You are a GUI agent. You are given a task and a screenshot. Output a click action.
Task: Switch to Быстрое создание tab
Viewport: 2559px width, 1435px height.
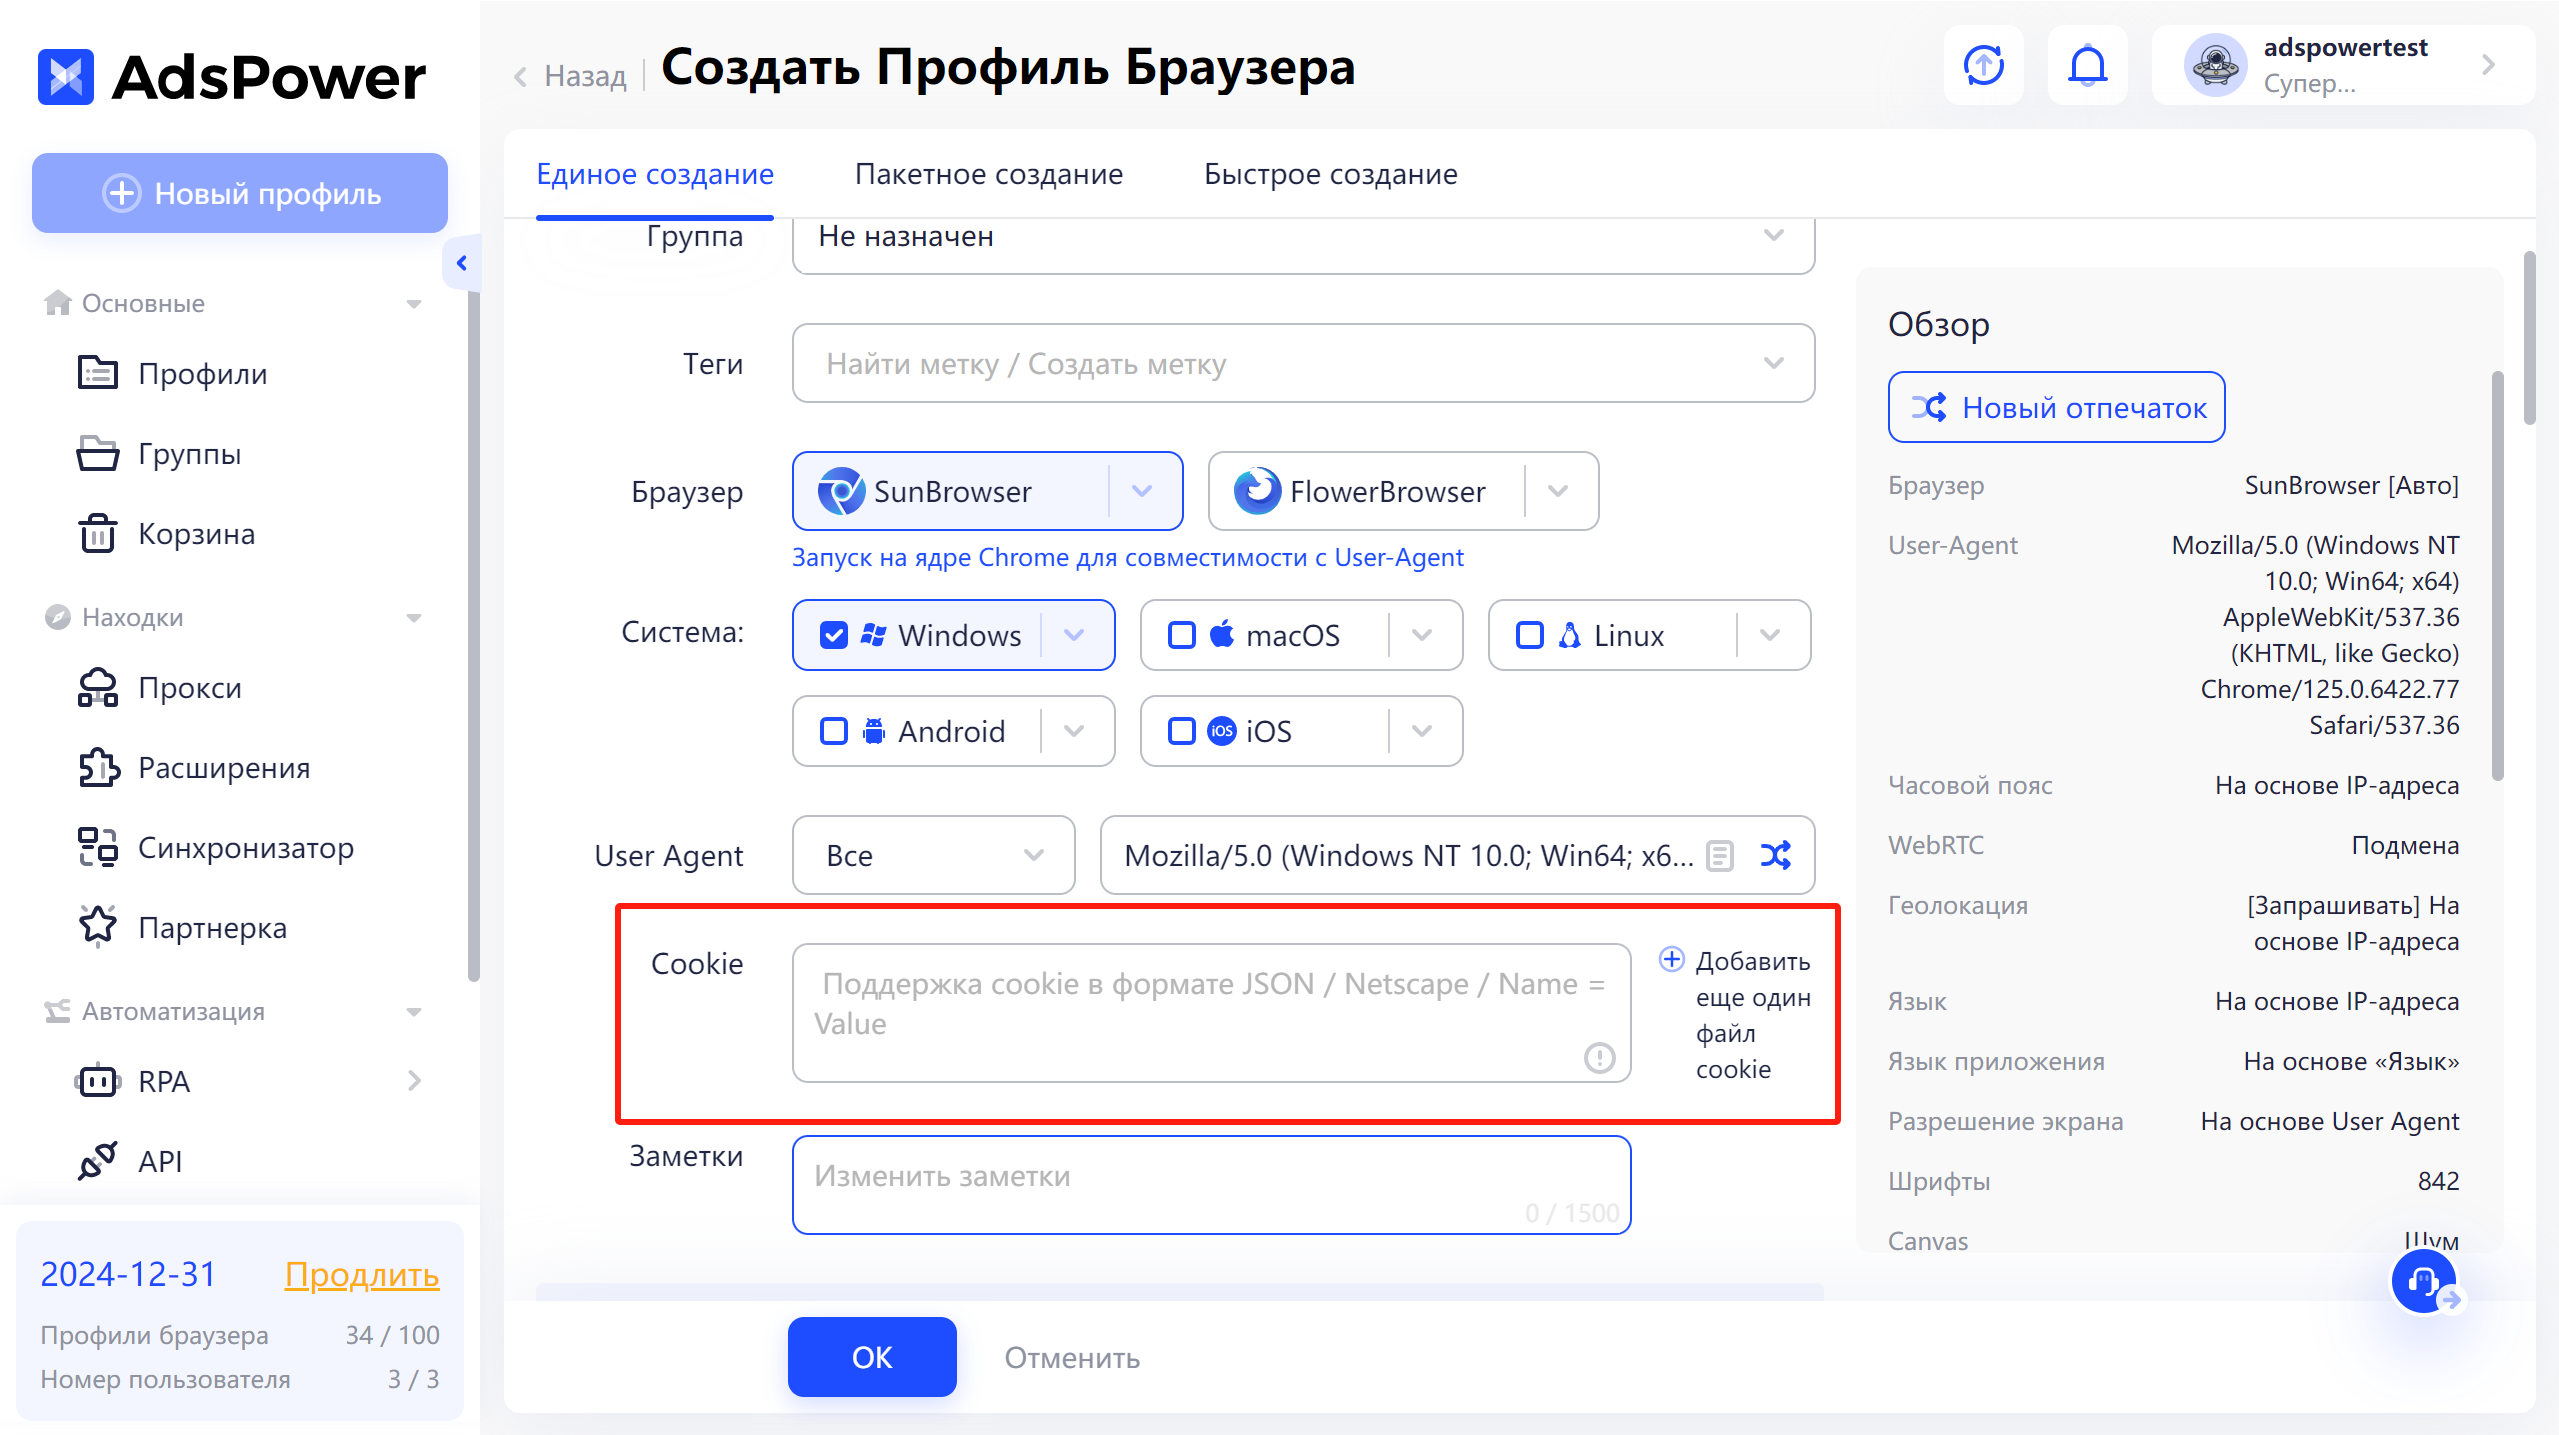1329,172
